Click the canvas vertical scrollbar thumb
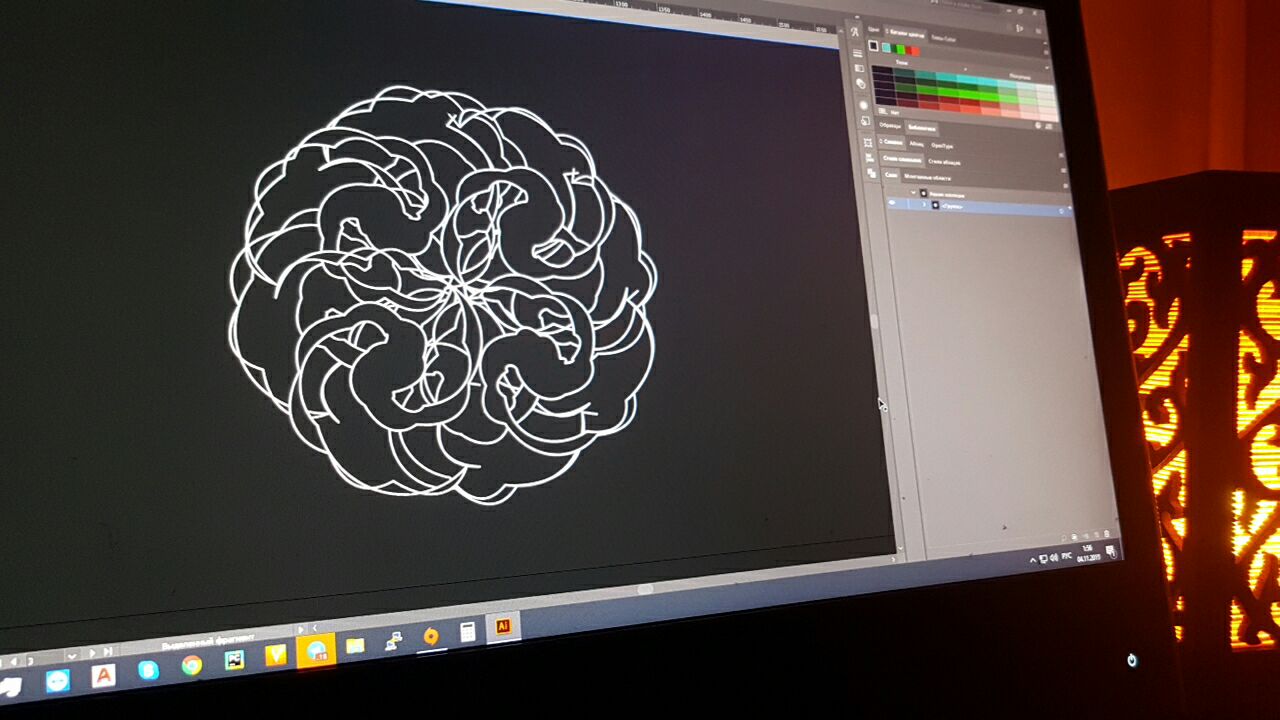 coord(874,322)
